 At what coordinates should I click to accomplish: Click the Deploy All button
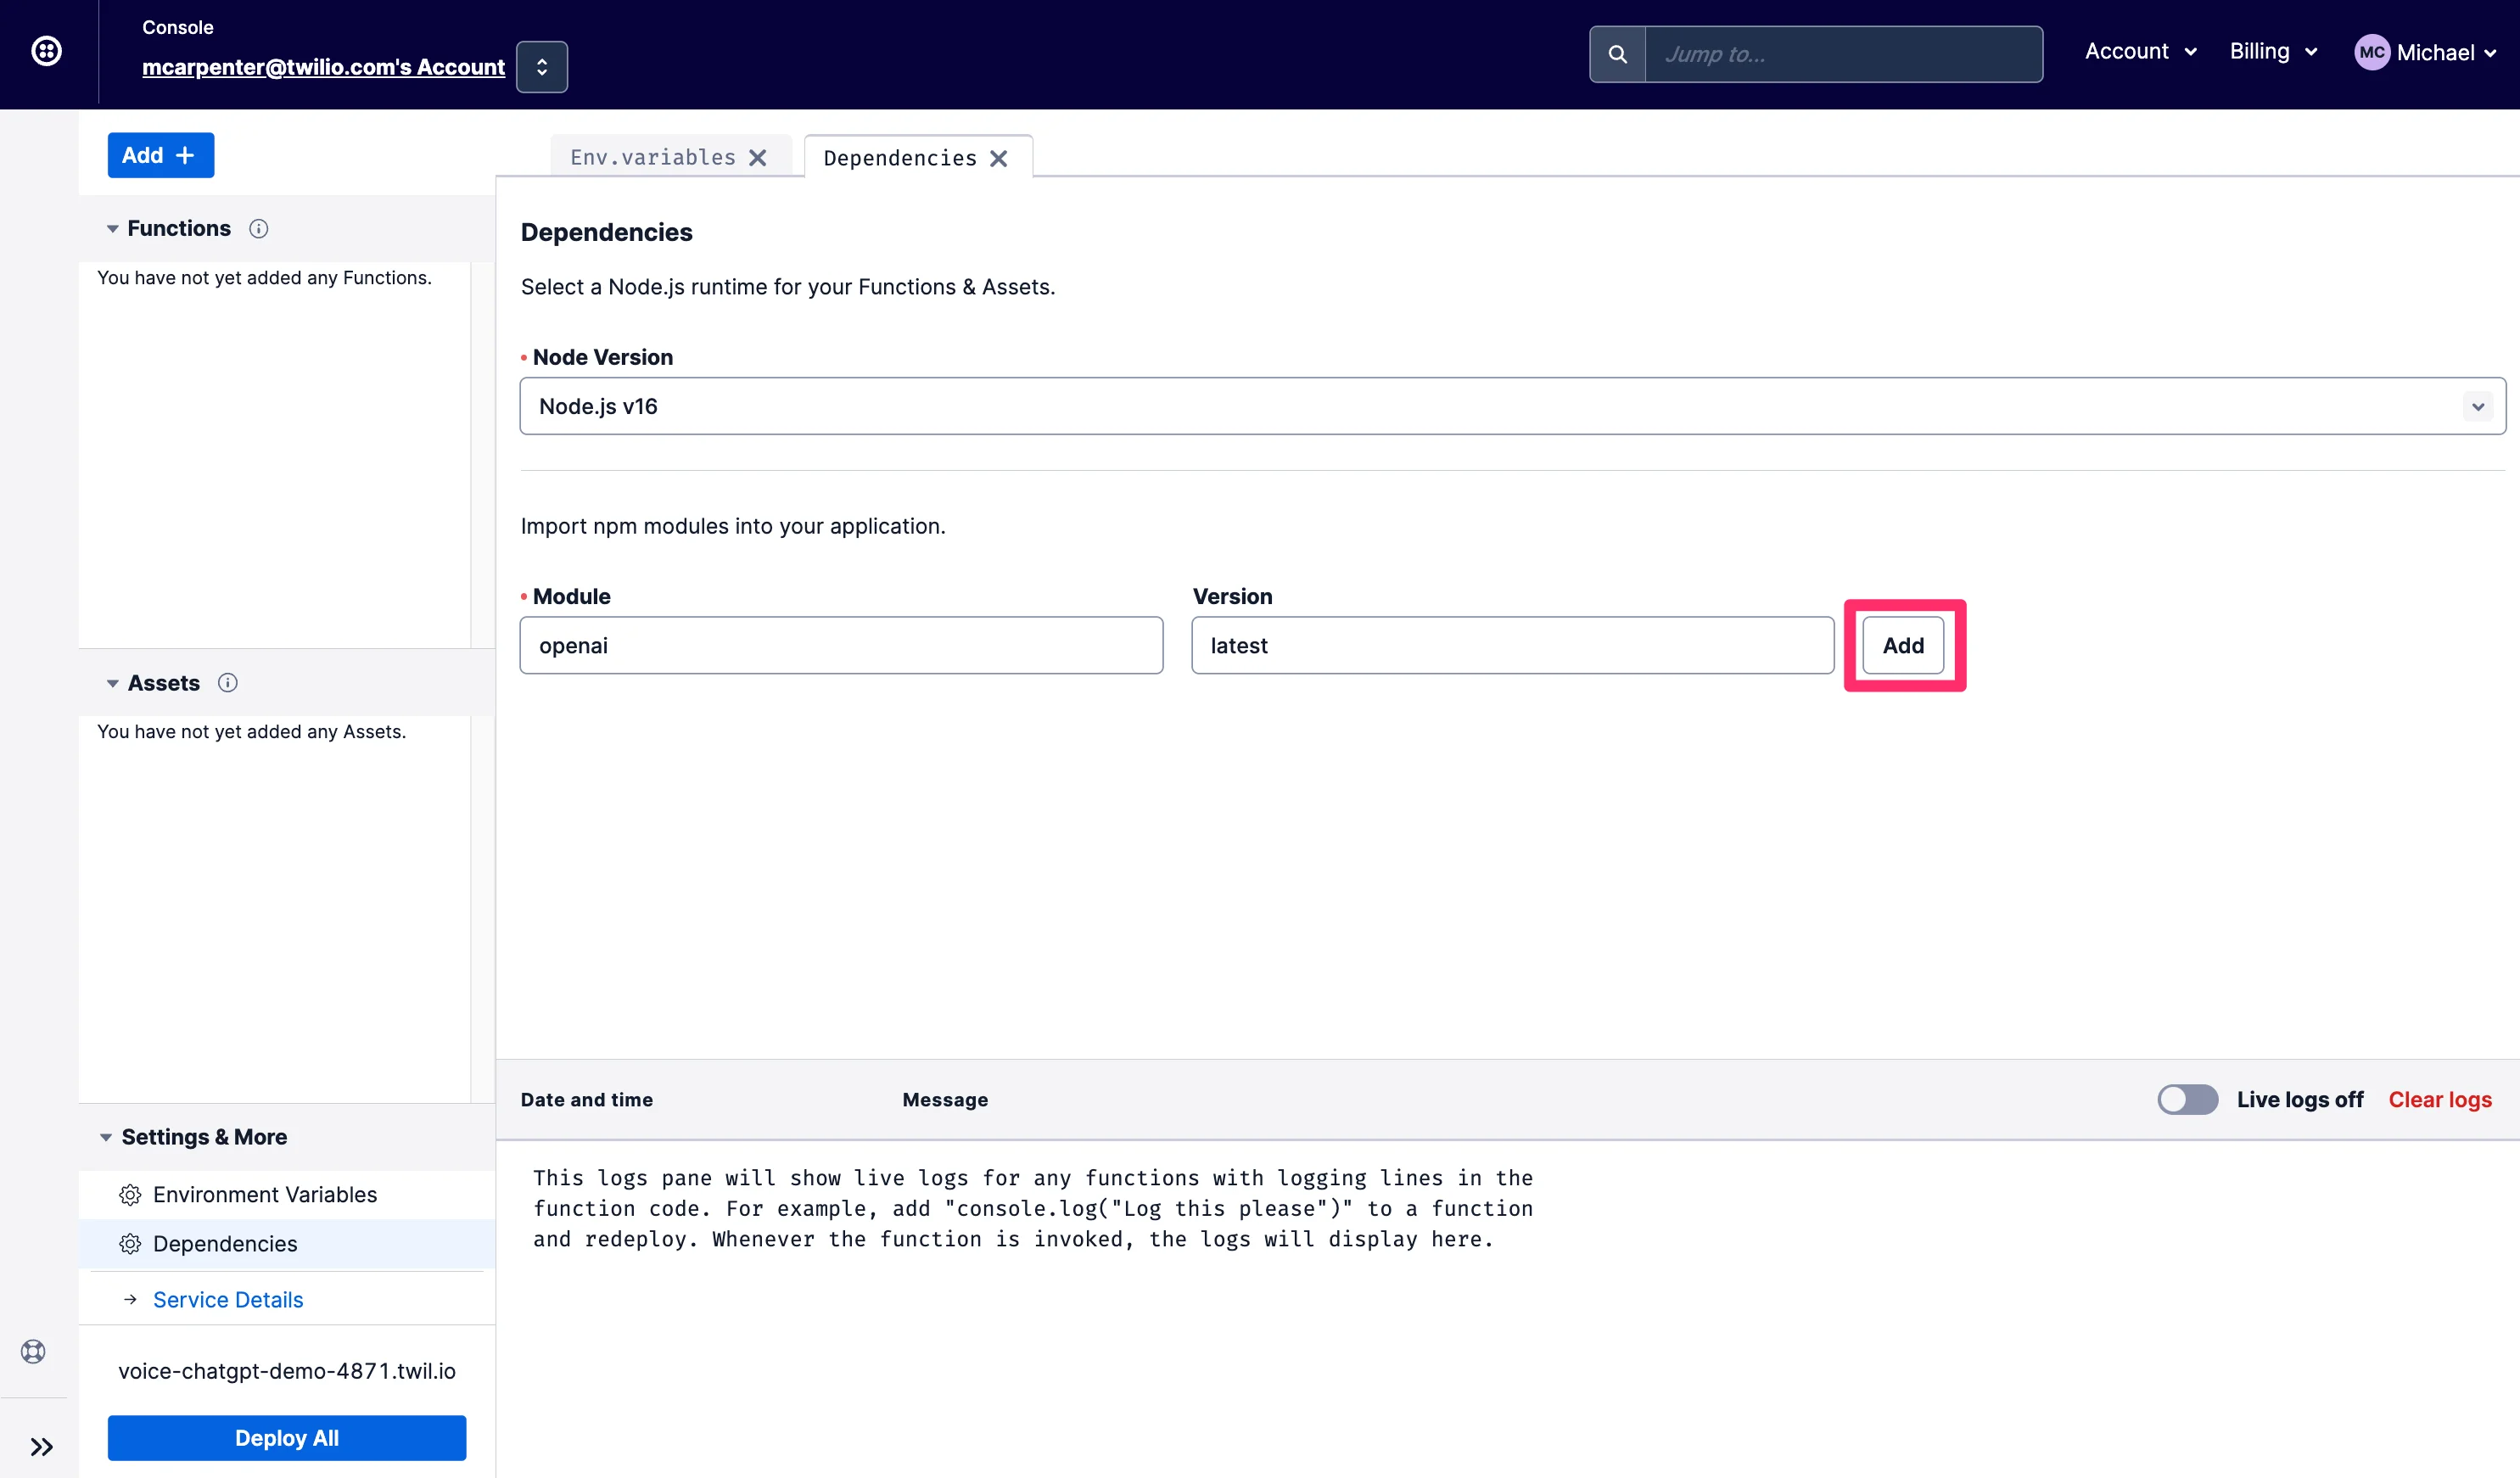(287, 1438)
